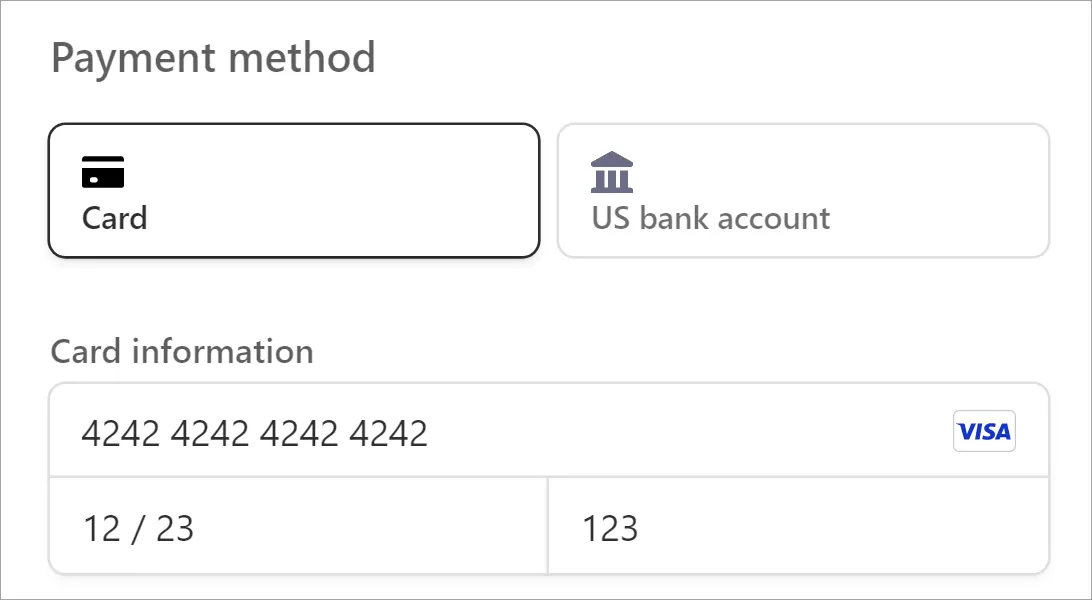
Task: Click the credit card icon above Card label
Action: (x=101, y=172)
